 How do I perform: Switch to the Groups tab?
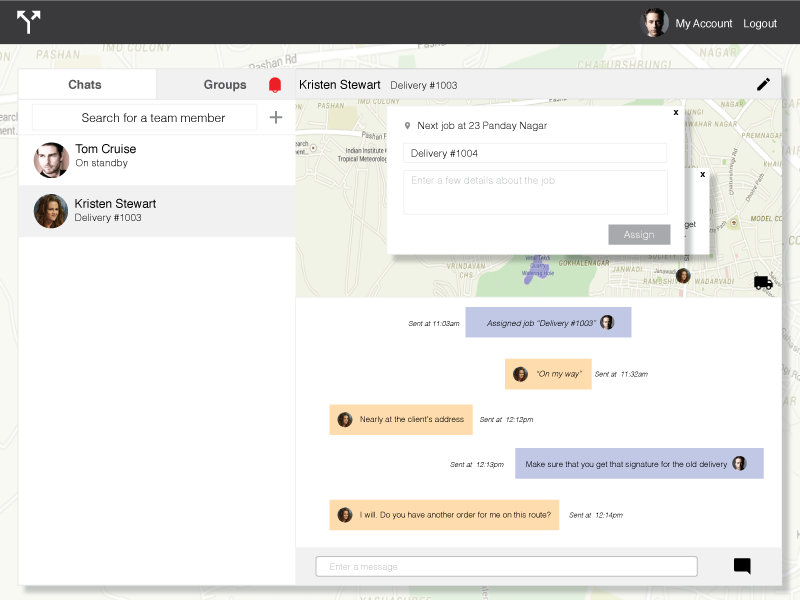(x=225, y=85)
